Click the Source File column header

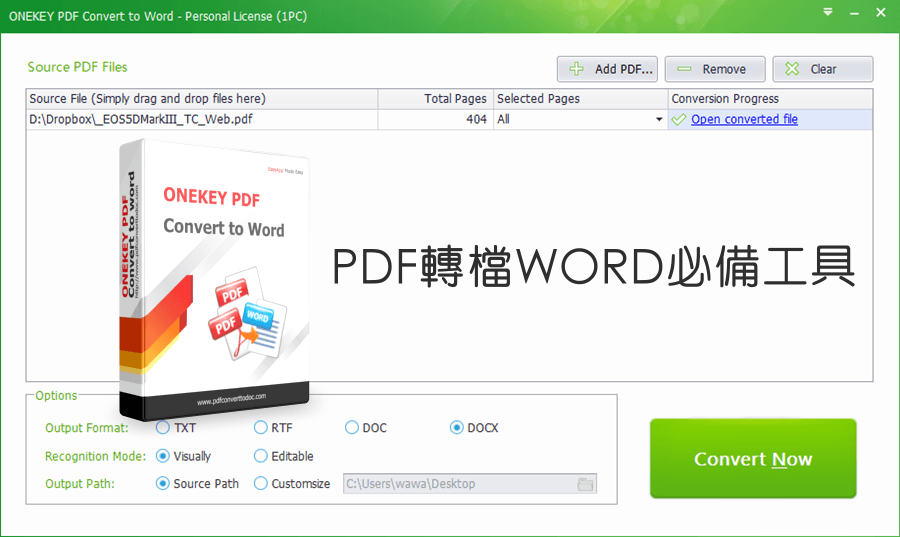pos(201,99)
